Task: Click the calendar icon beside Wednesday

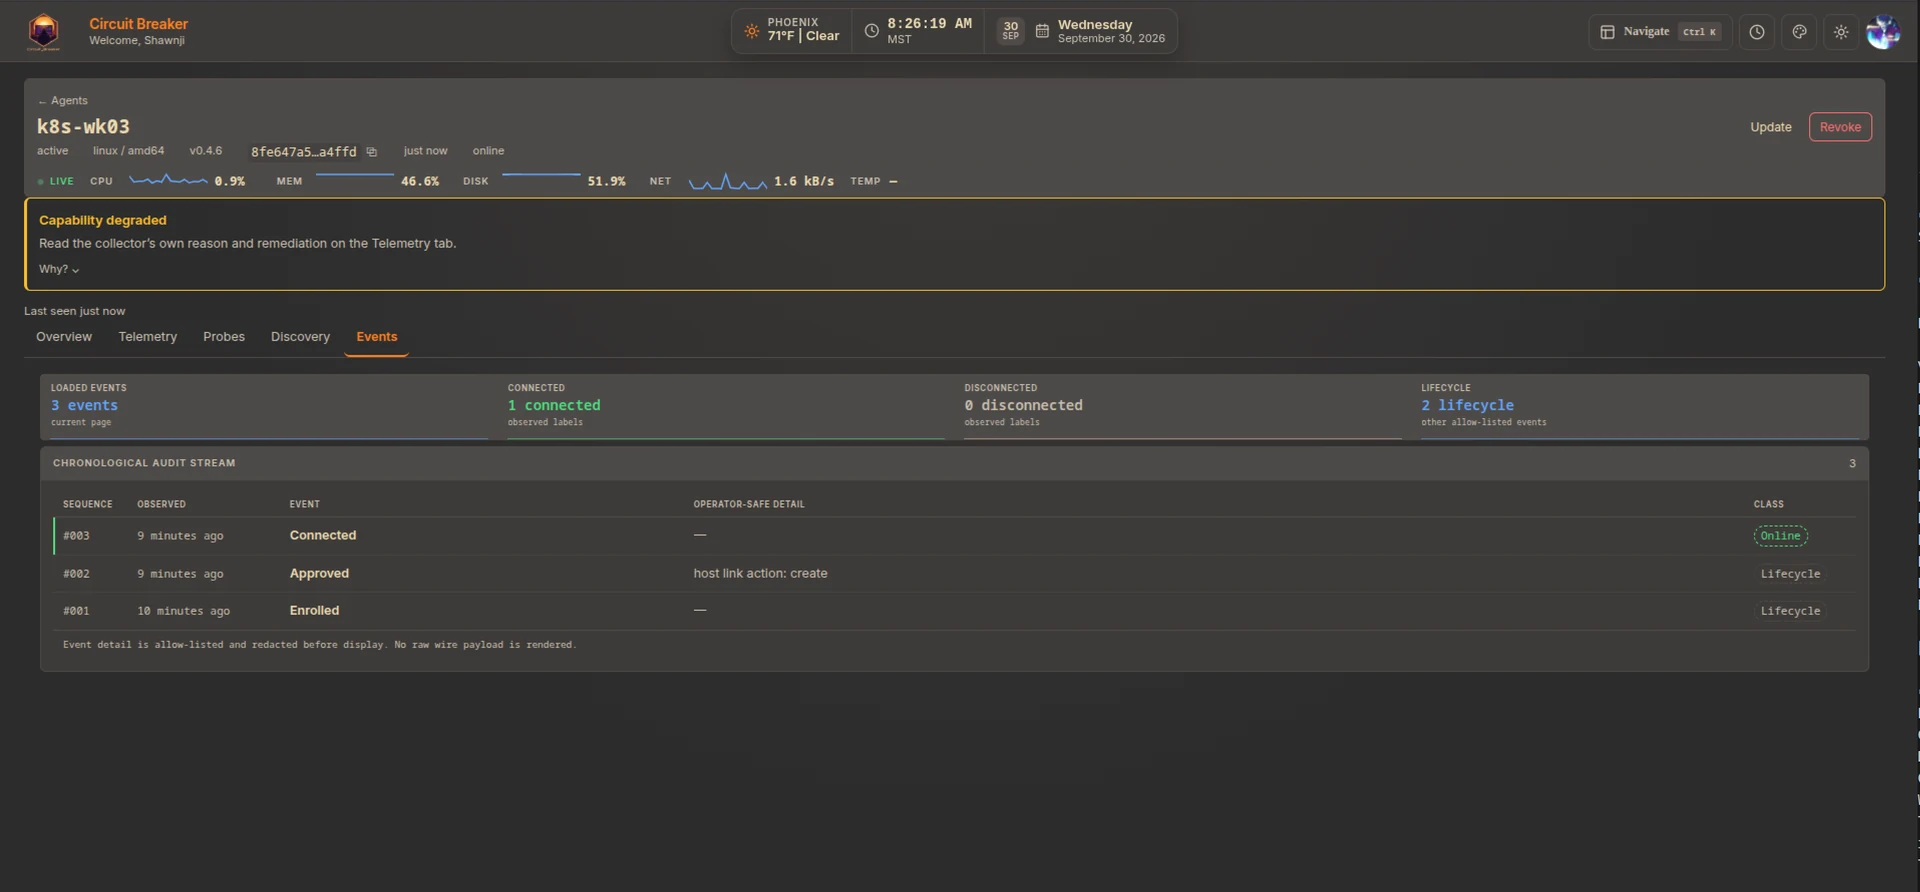Action: click(1042, 31)
